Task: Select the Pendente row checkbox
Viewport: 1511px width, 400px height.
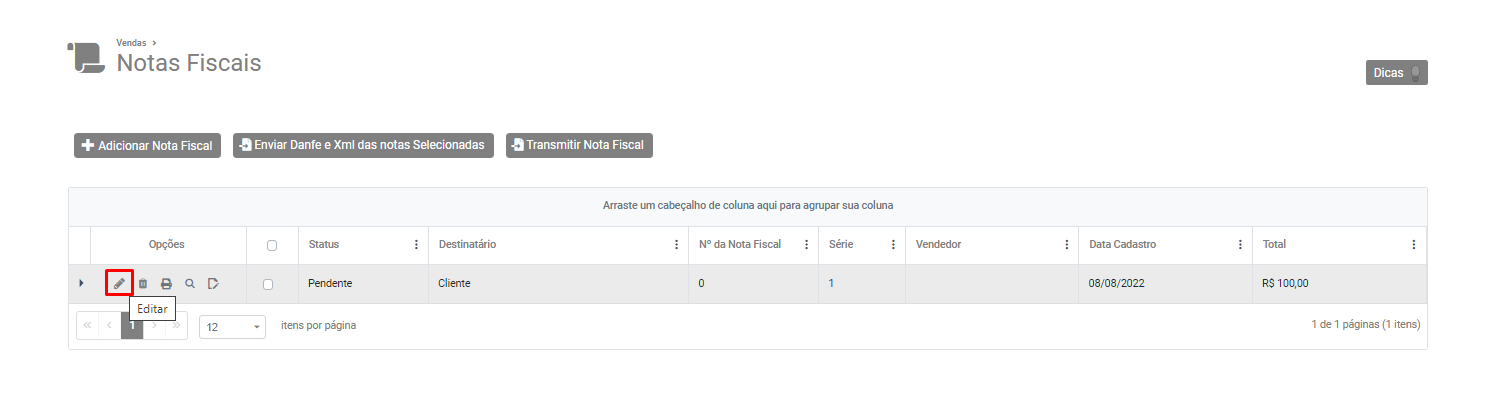Action: click(x=268, y=284)
